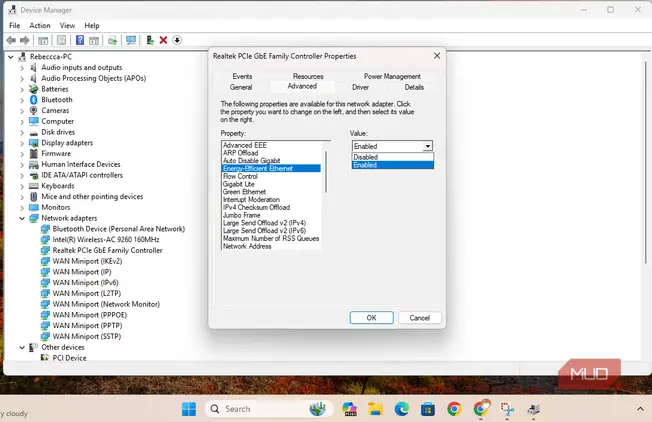Click the OK button

pyautogui.click(x=372, y=318)
